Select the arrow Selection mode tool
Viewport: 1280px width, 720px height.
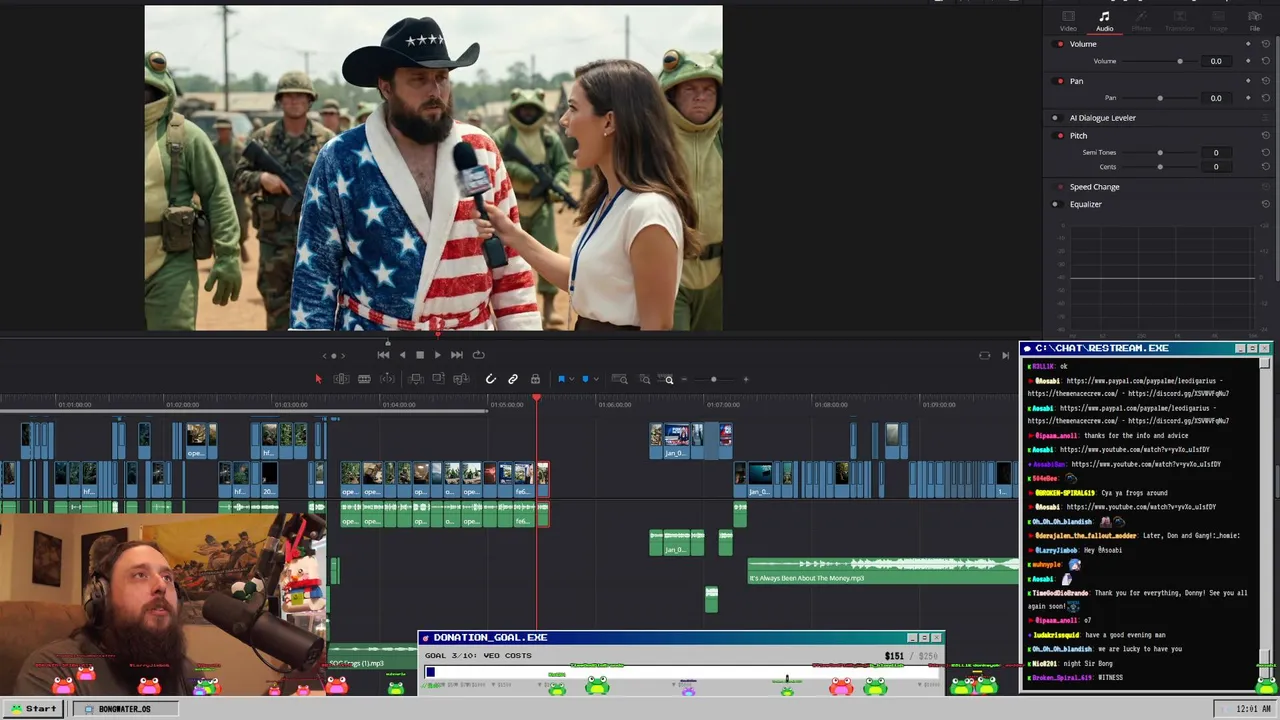319,379
